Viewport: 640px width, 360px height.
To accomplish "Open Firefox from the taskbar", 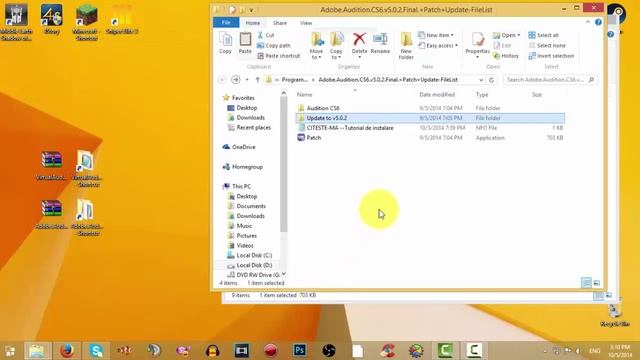I will 67,350.
